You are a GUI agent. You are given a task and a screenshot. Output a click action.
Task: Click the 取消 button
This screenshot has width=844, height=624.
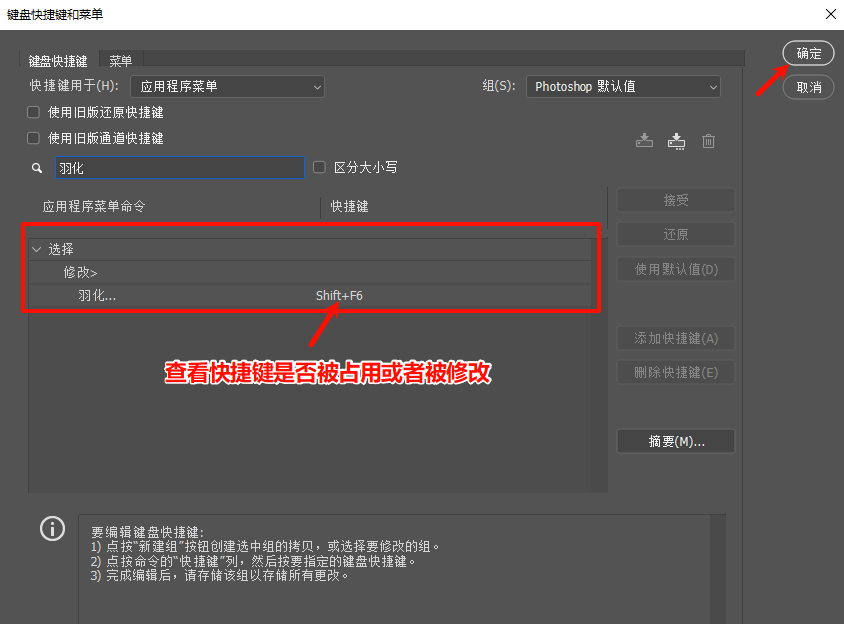click(807, 88)
